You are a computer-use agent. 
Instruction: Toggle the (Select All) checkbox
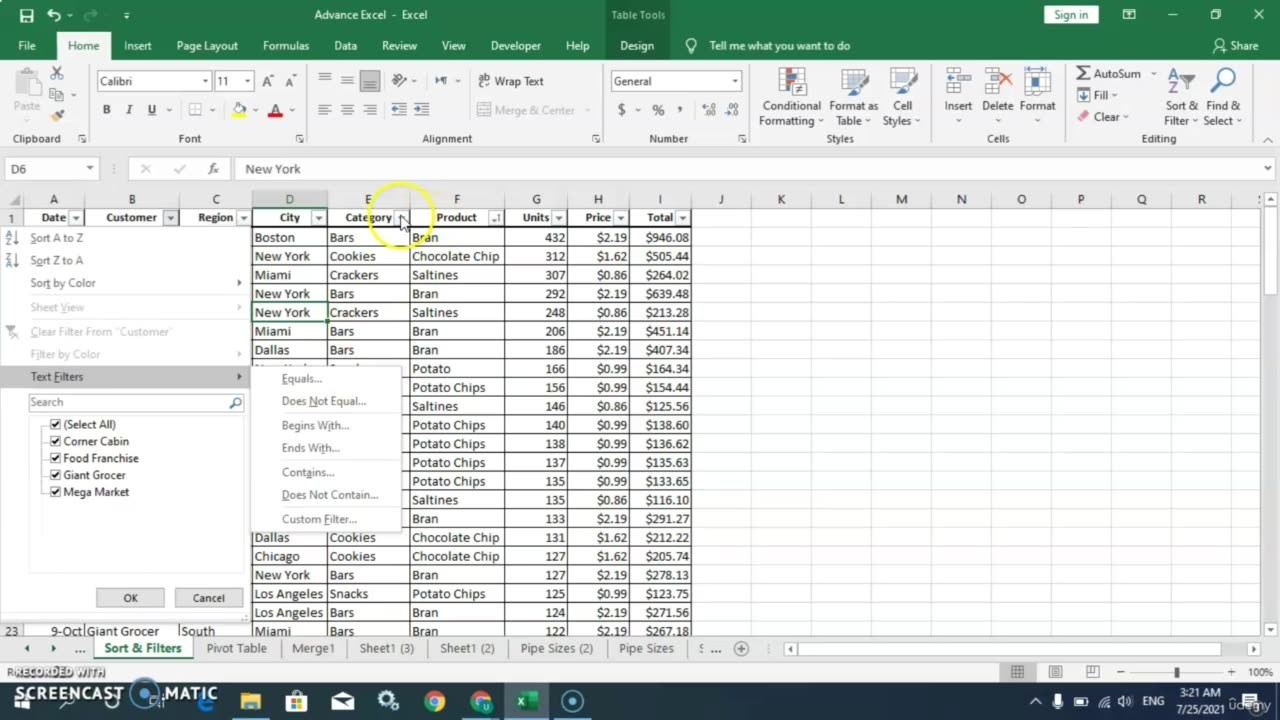56,424
